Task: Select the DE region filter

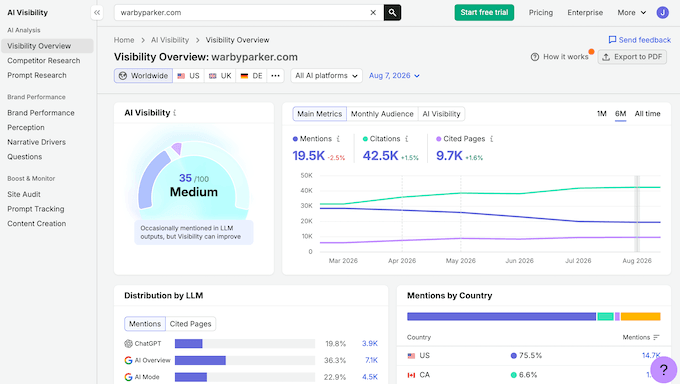Action: point(252,75)
